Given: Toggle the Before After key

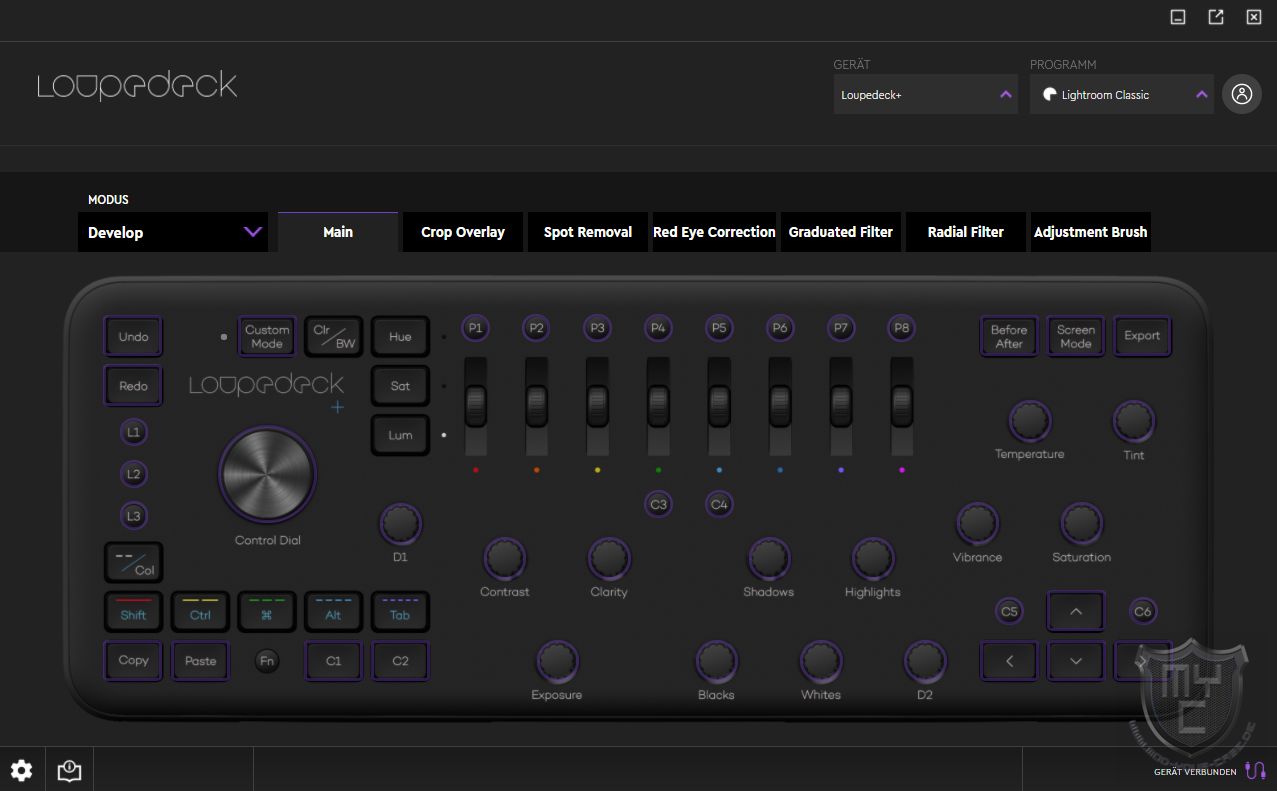Looking at the screenshot, I should [x=1009, y=336].
